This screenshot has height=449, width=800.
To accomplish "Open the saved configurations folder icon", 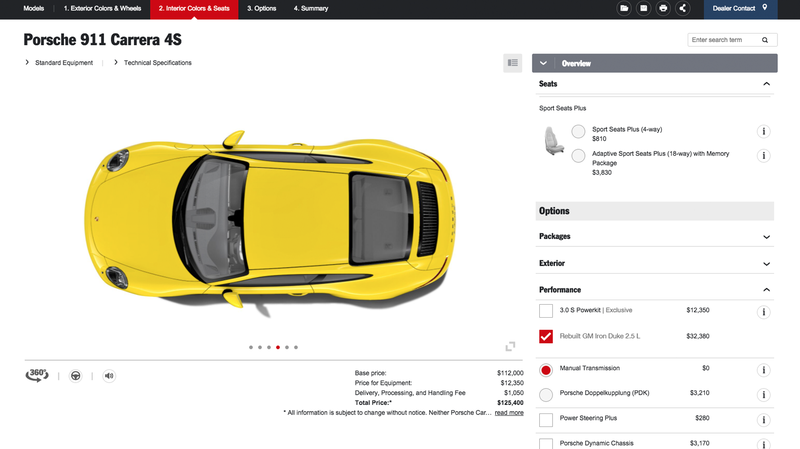I will coord(624,8).
